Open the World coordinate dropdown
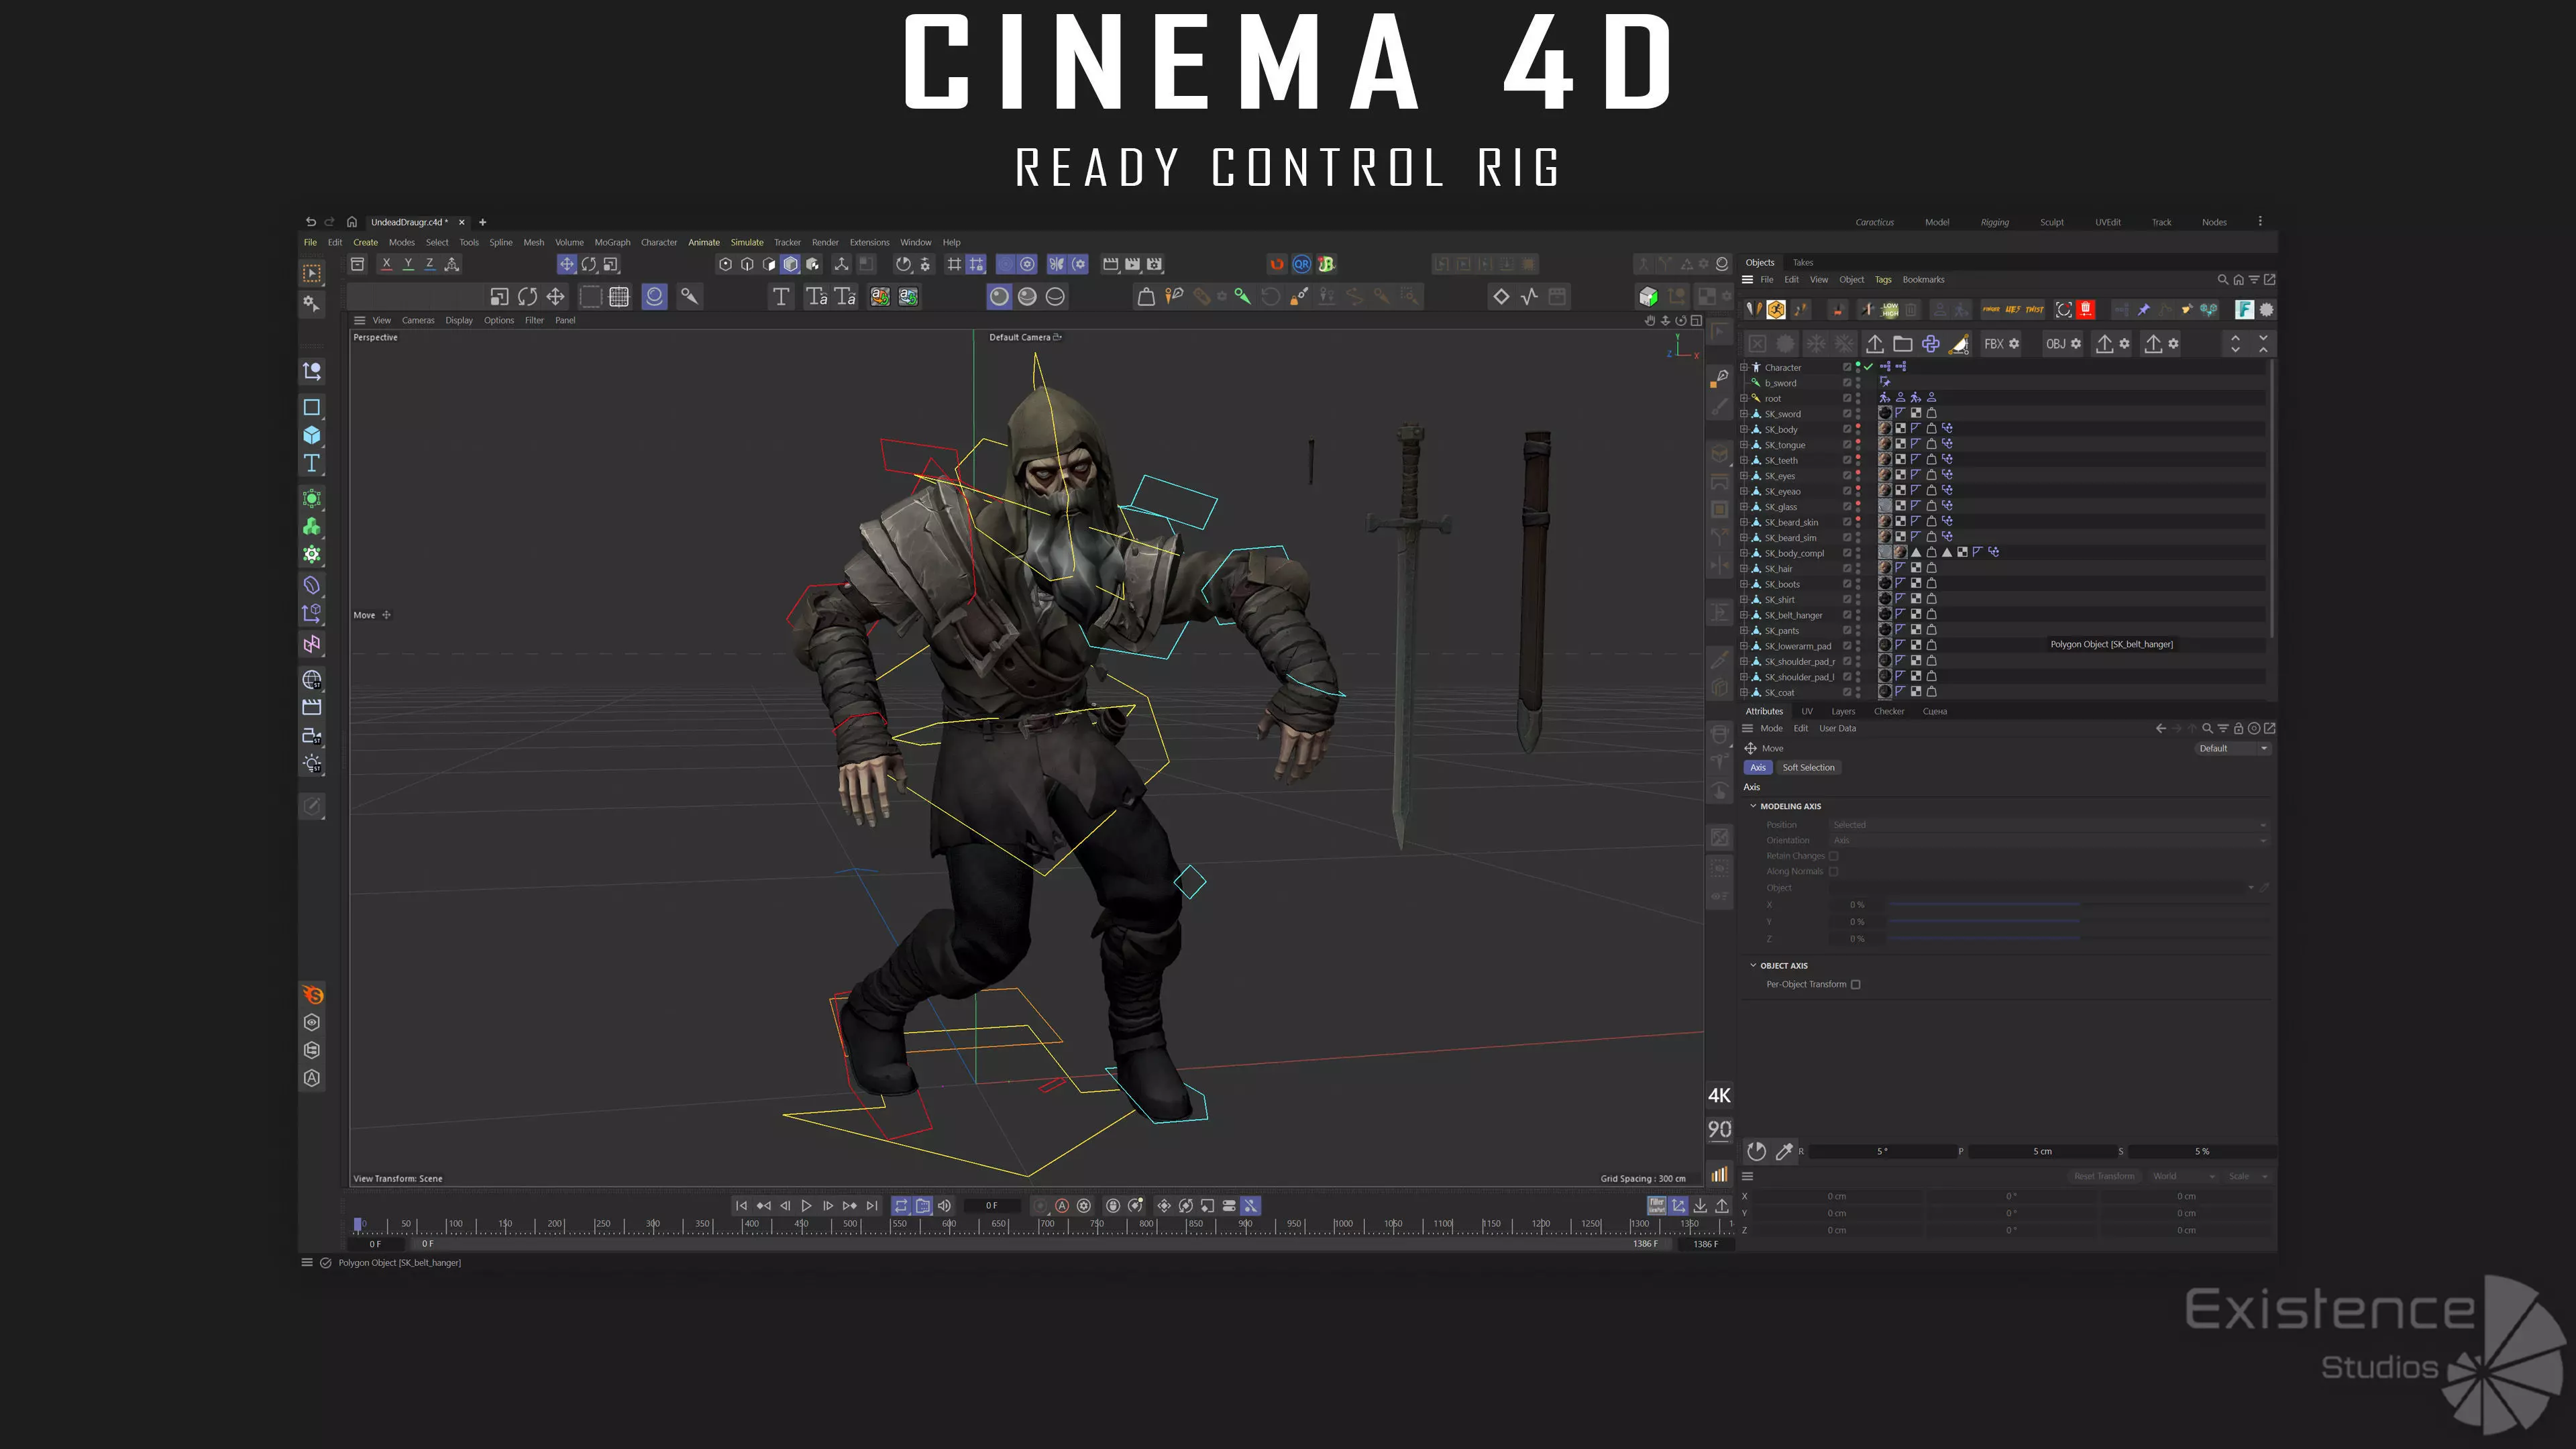This screenshot has width=2576, height=1449. 2184,1177
